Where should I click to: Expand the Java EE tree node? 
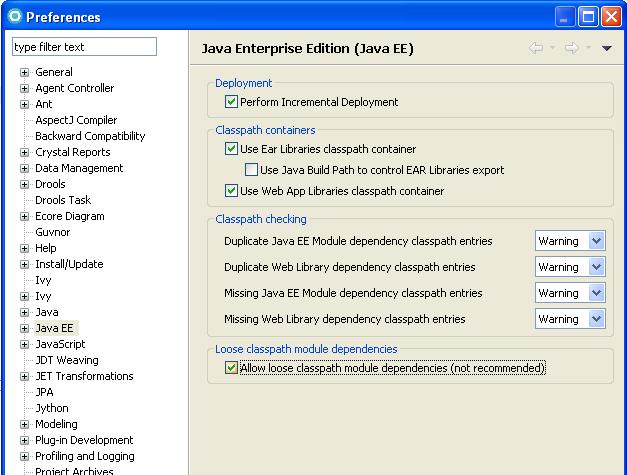pos(24,328)
